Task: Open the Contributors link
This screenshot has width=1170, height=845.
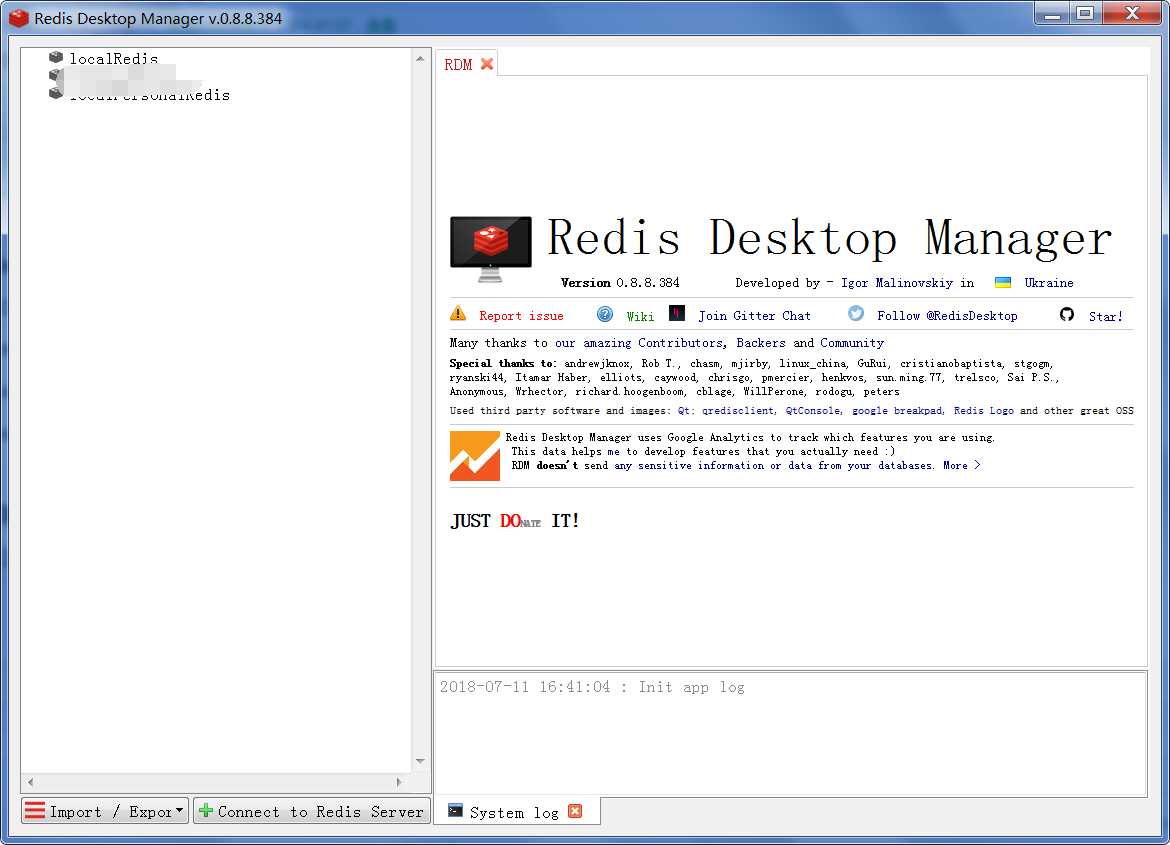Action: click(680, 343)
